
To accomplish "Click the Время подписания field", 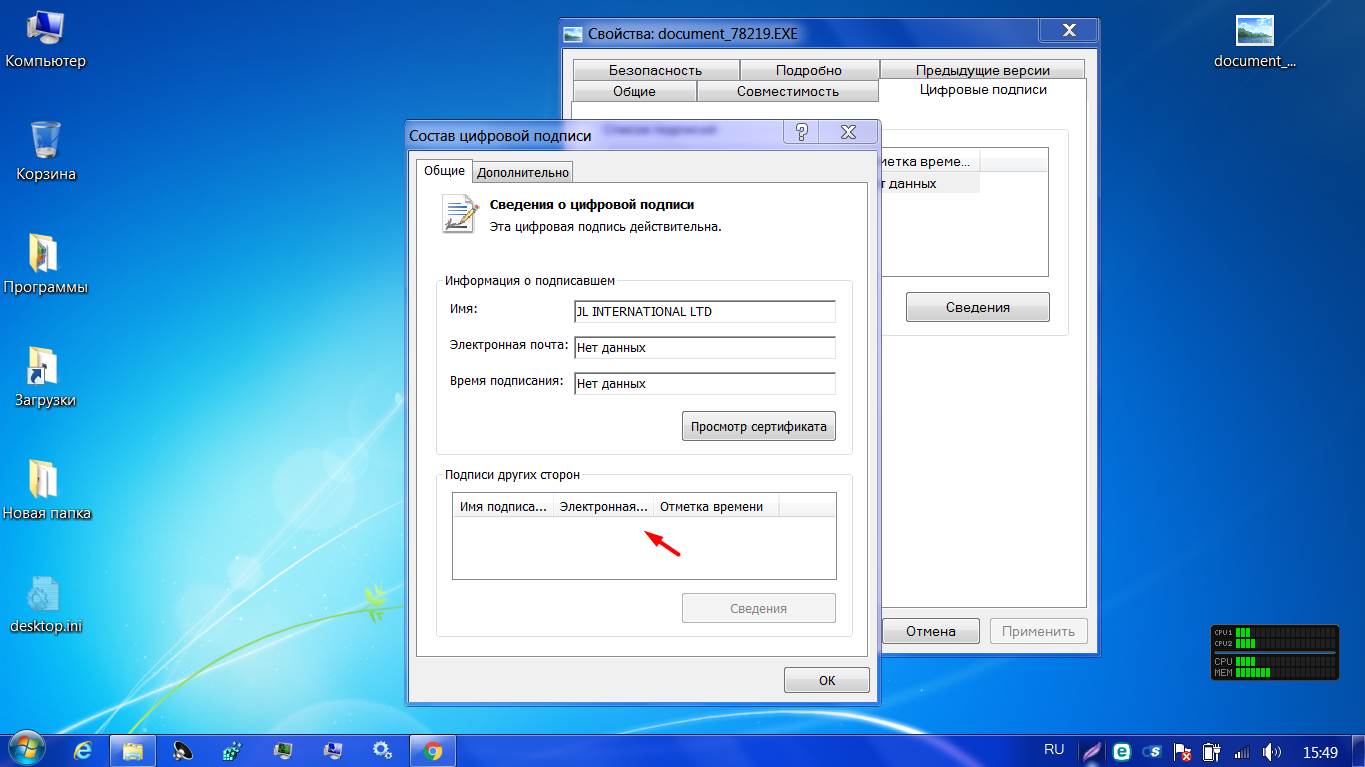I will (705, 384).
